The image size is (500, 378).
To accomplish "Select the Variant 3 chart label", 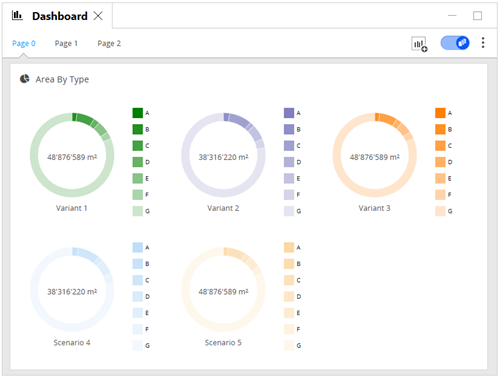I will [x=374, y=208].
